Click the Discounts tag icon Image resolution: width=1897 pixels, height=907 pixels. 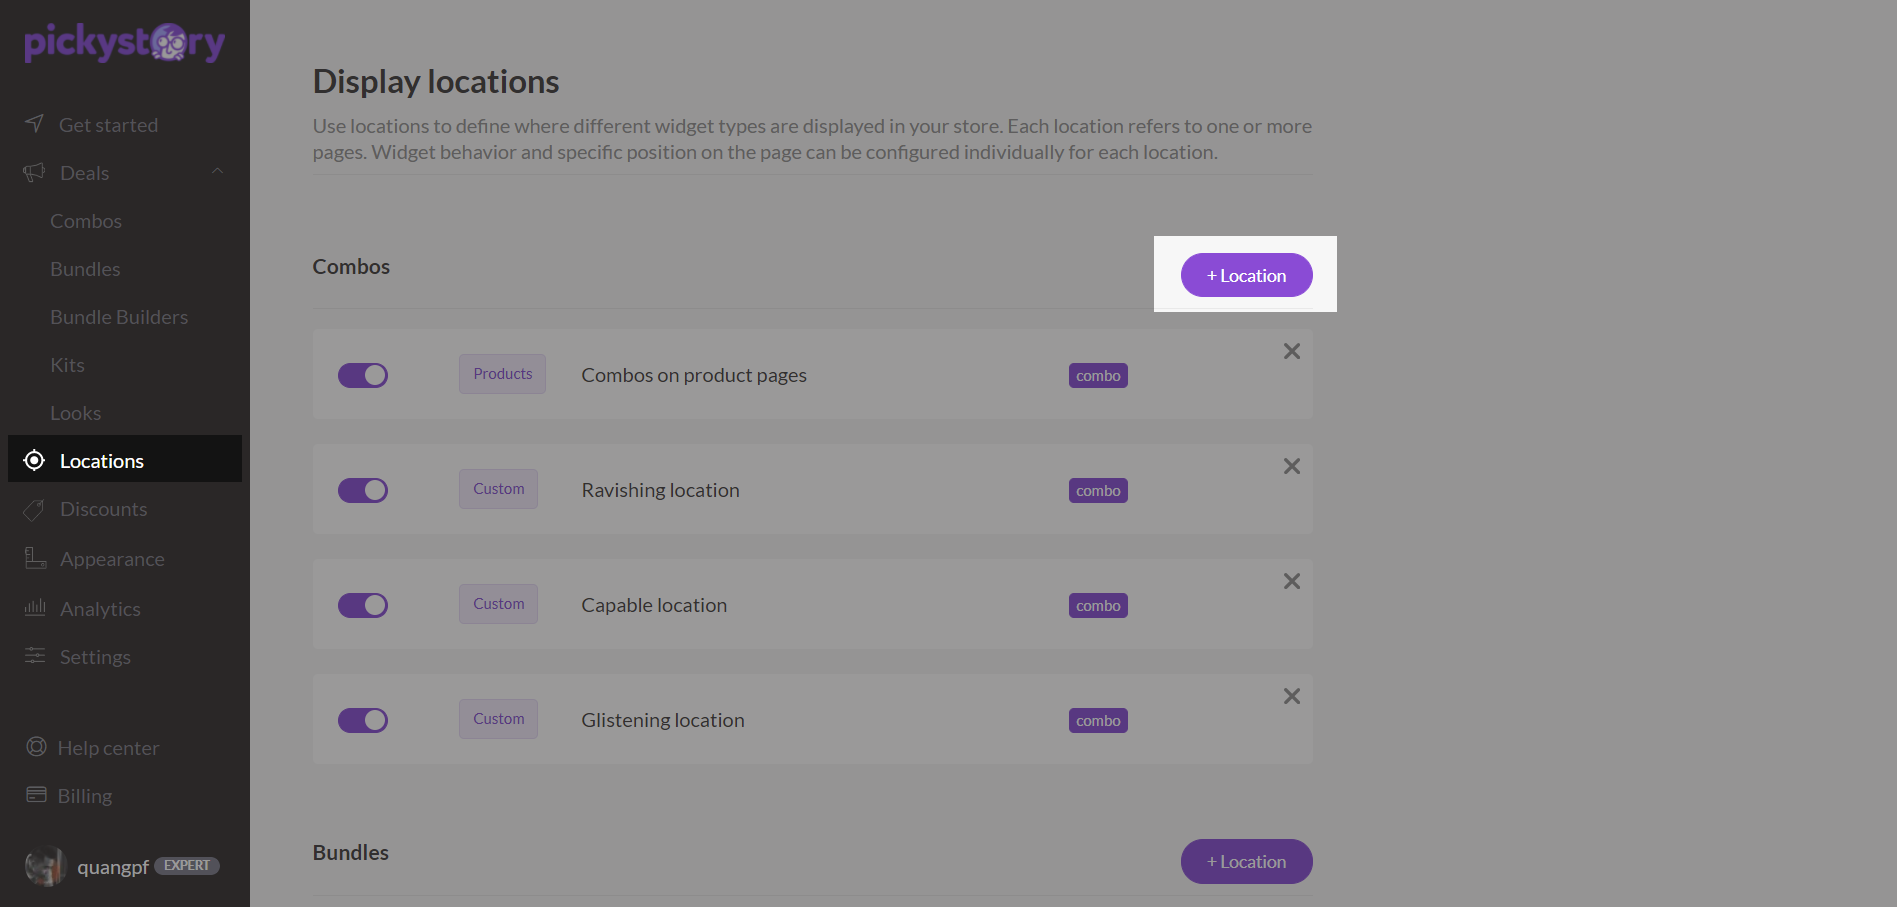coord(35,510)
